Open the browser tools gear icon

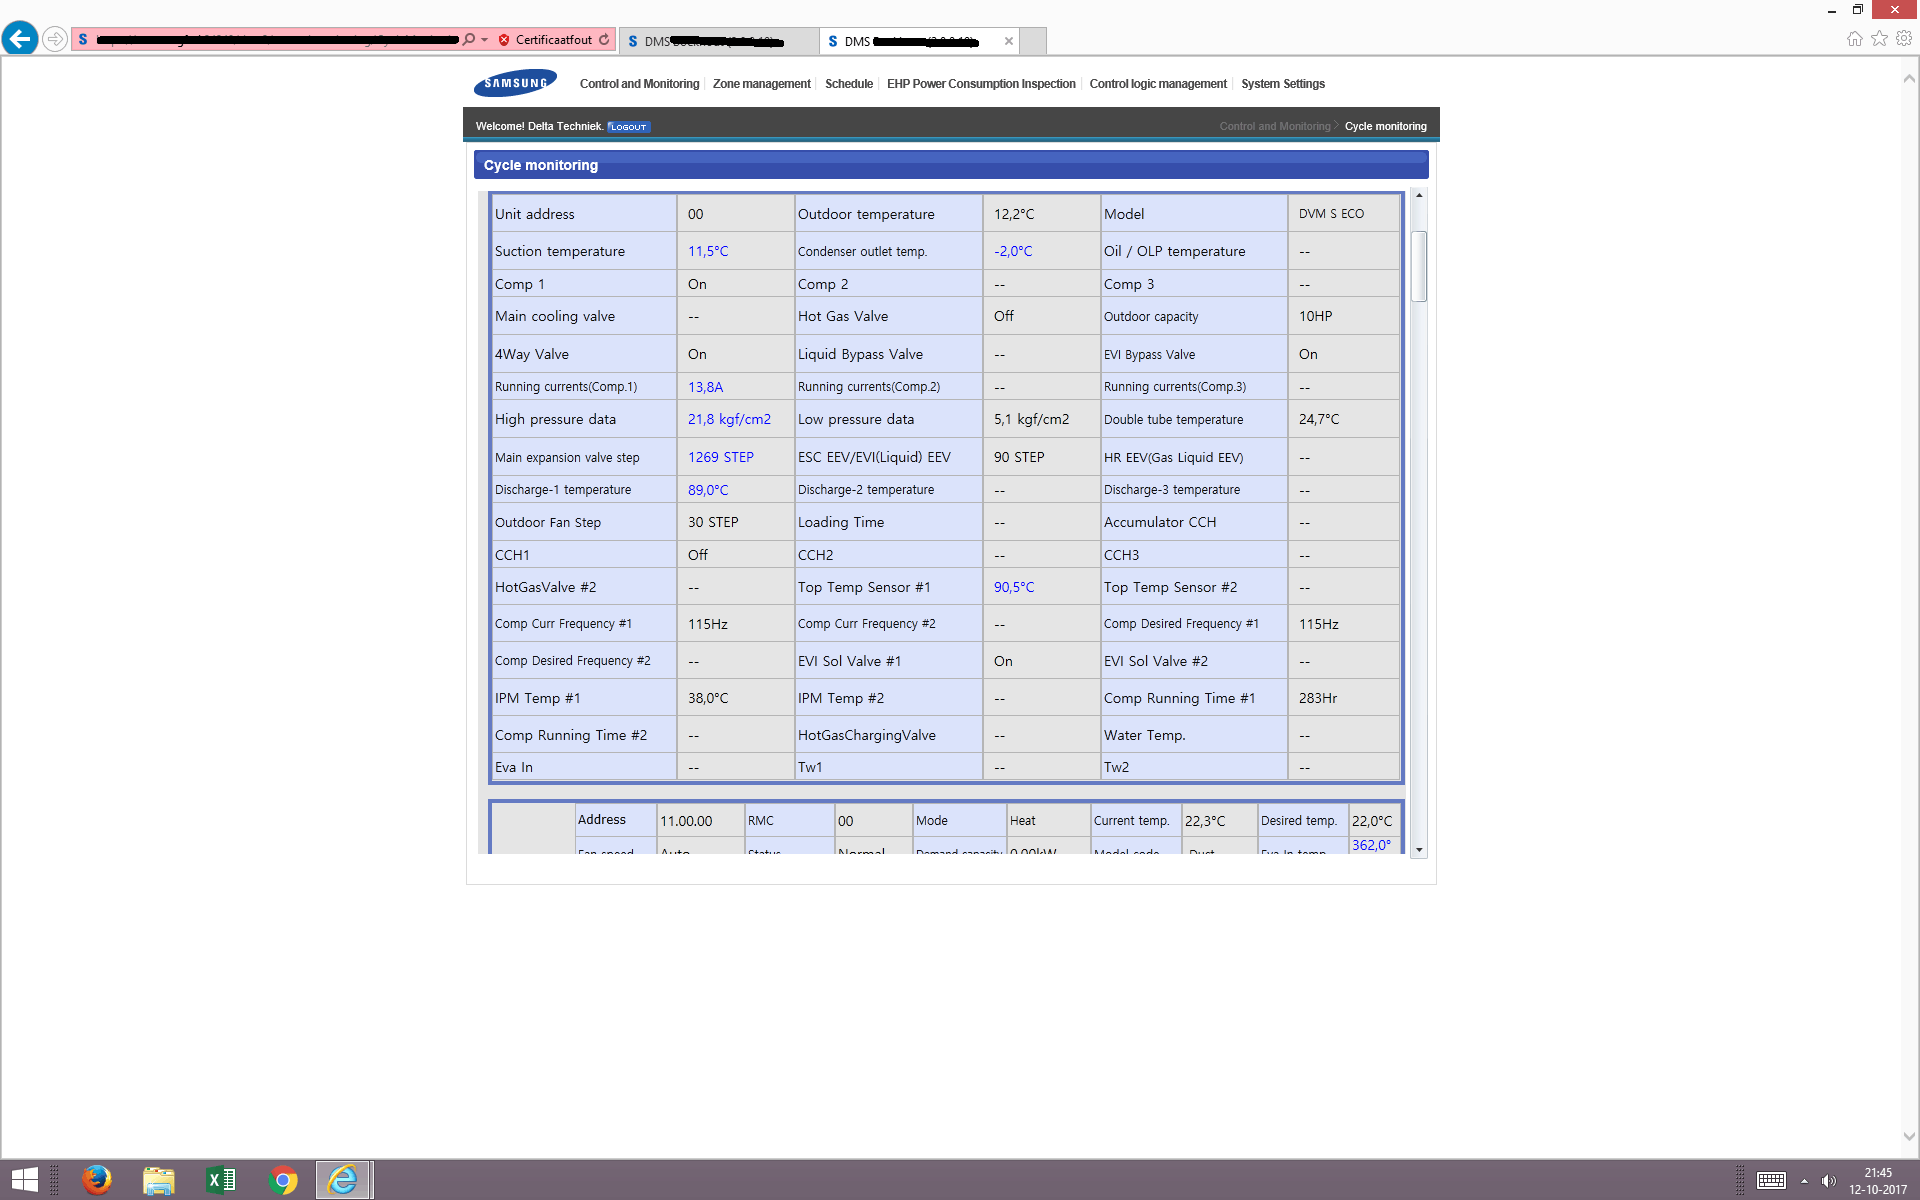point(1904,39)
